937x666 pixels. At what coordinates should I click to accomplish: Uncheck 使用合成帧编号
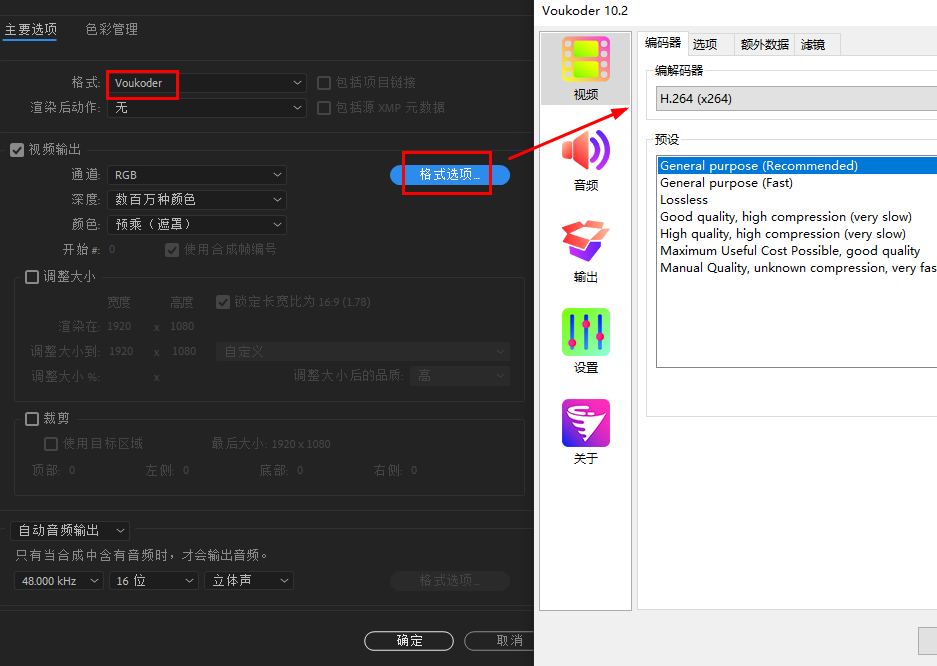[172, 249]
